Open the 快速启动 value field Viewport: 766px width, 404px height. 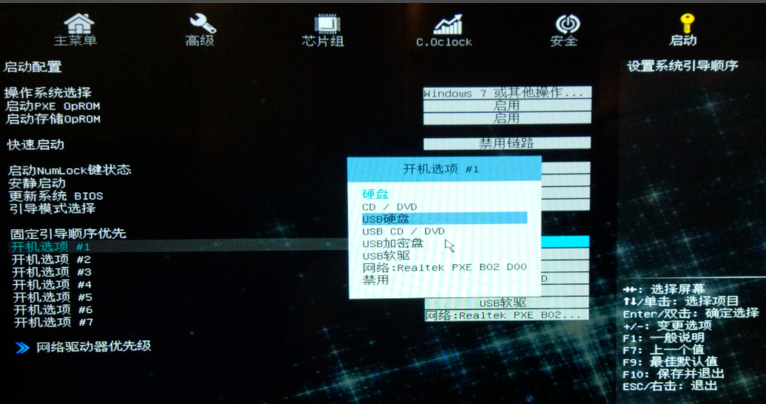506,143
